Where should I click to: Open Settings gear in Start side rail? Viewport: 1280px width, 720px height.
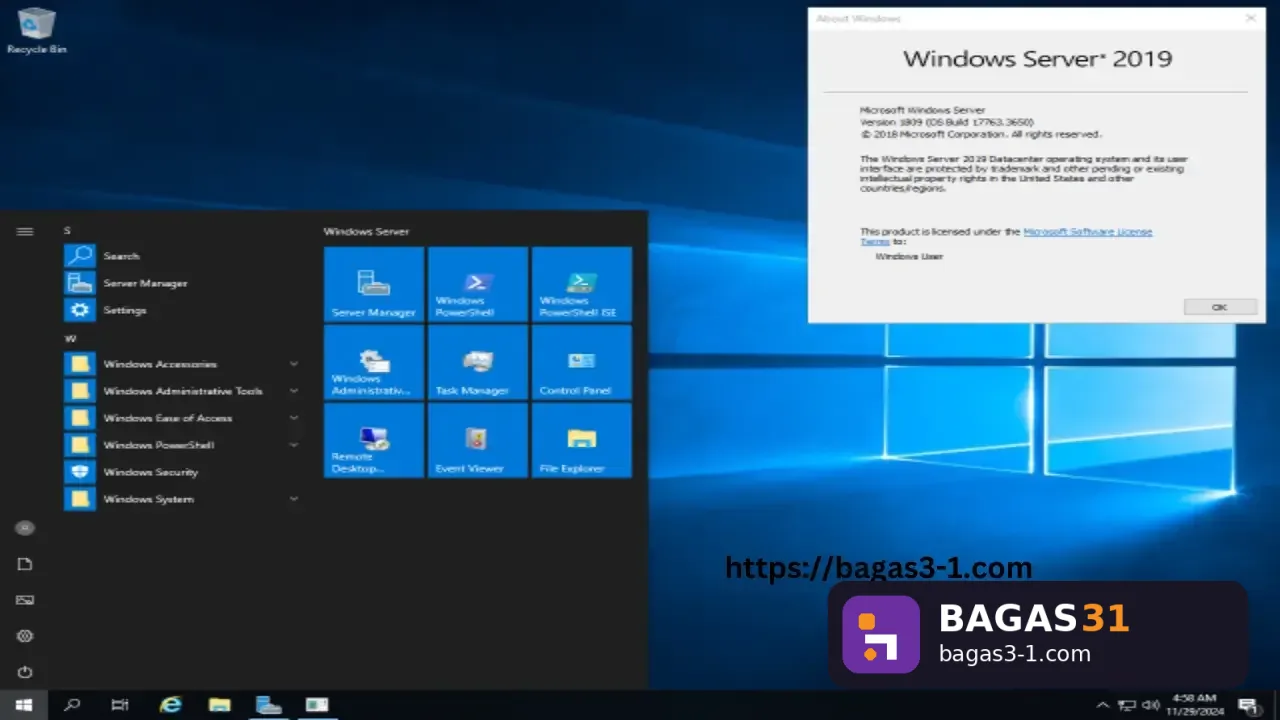(x=25, y=636)
